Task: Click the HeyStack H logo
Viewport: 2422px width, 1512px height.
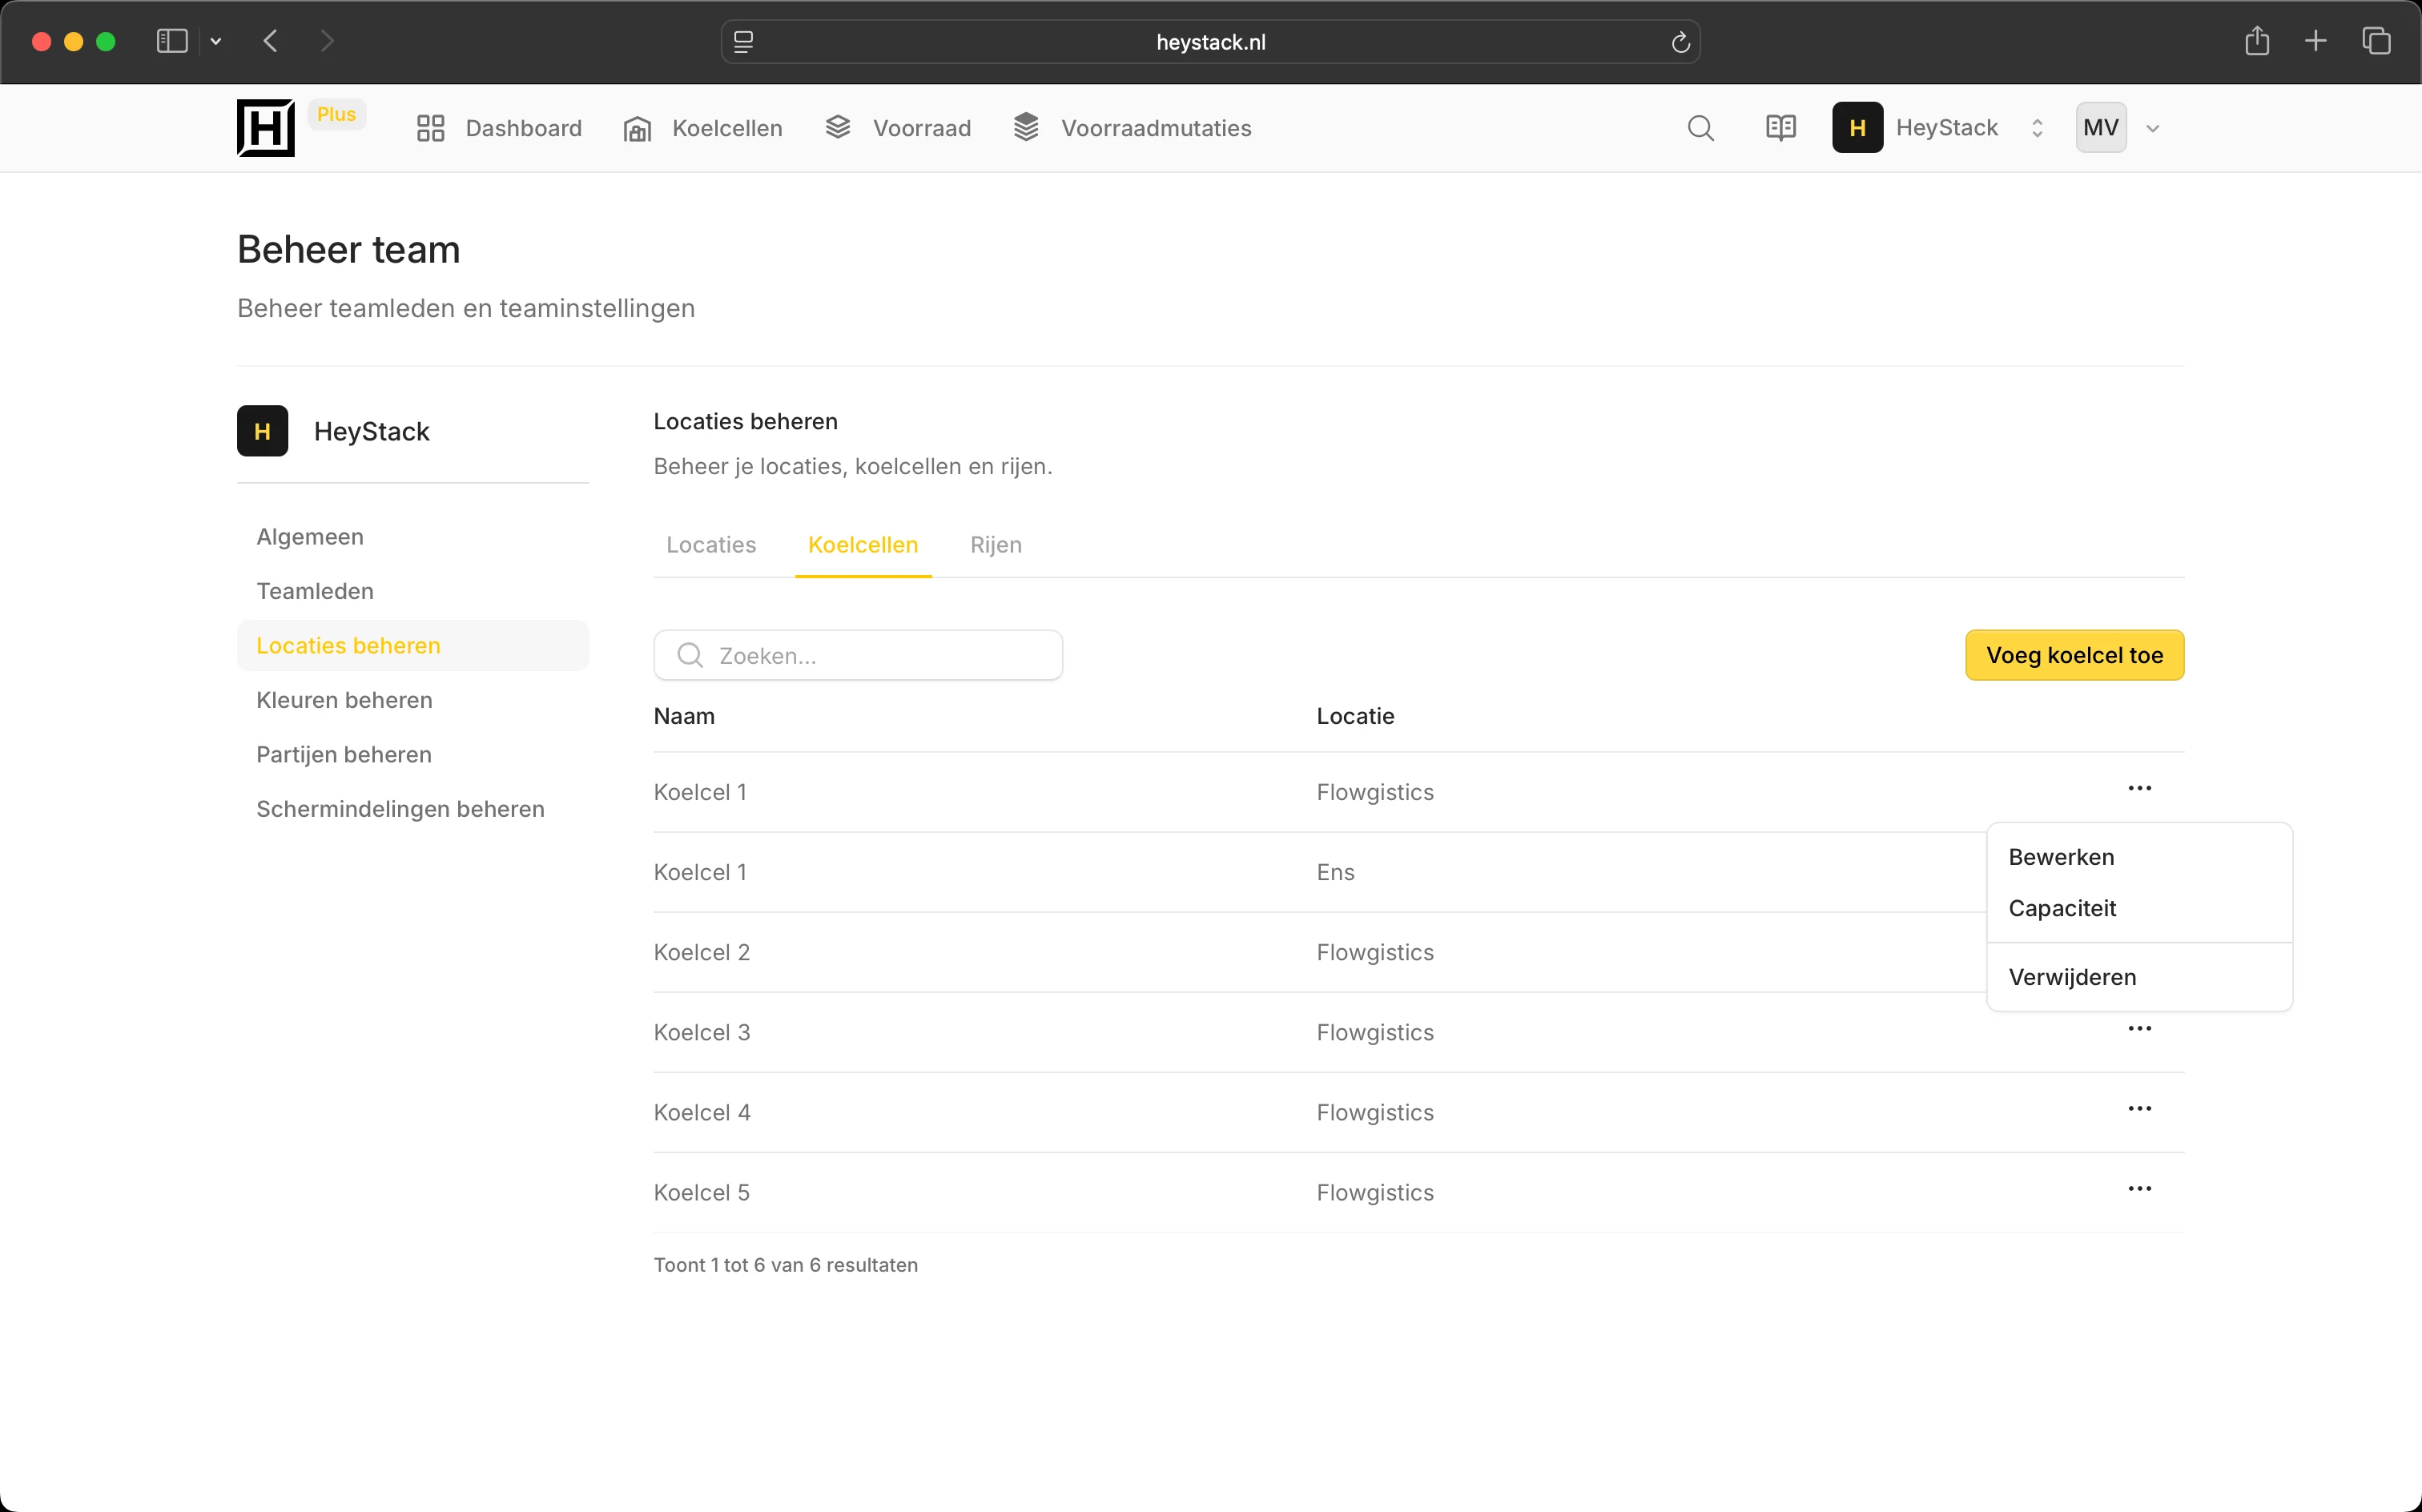Action: pyautogui.click(x=265, y=128)
